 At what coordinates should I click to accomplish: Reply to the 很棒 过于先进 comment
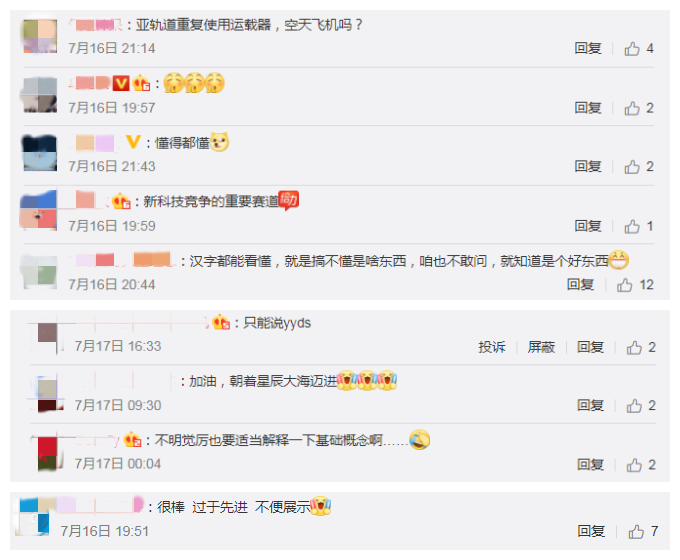(591, 531)
